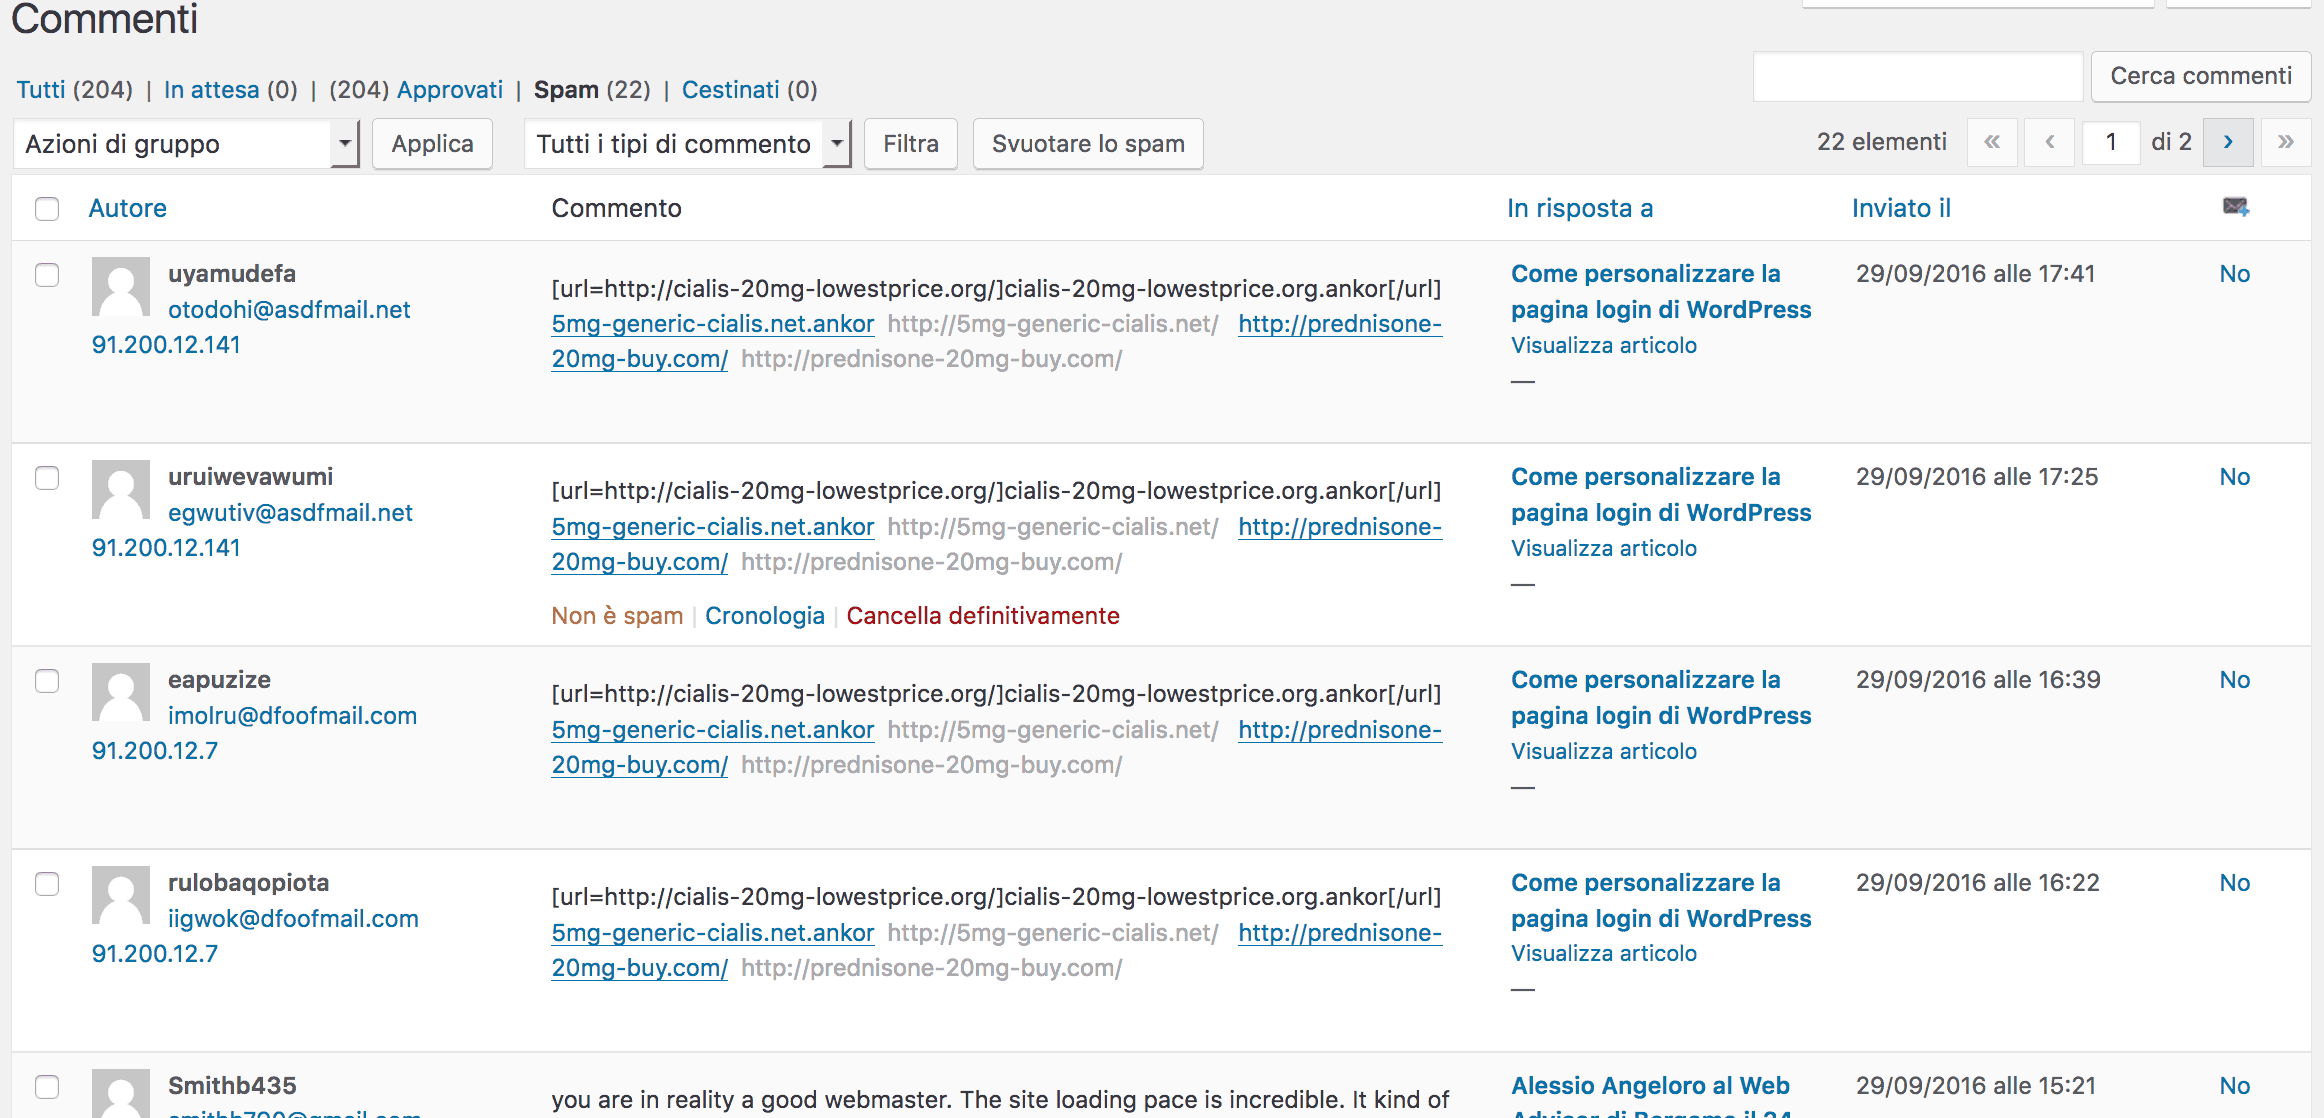Open email egwutiv@asdfmail.net
This screenshot has height=1118, width=2324.
tap(290, 513)
